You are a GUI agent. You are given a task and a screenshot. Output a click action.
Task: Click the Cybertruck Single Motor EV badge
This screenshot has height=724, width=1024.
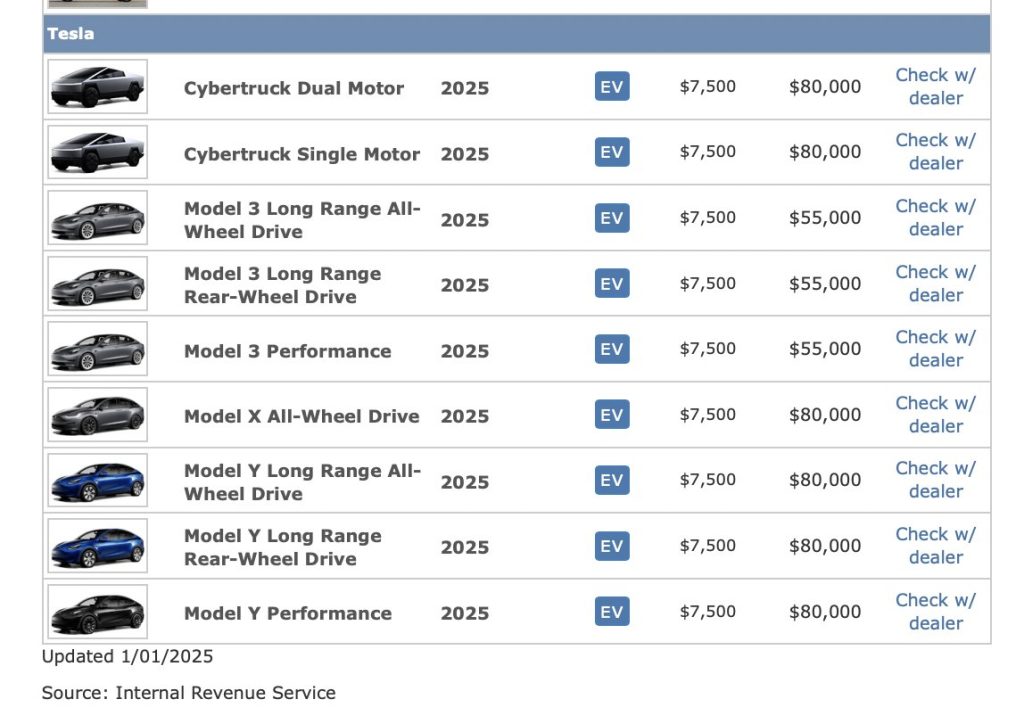612,152
